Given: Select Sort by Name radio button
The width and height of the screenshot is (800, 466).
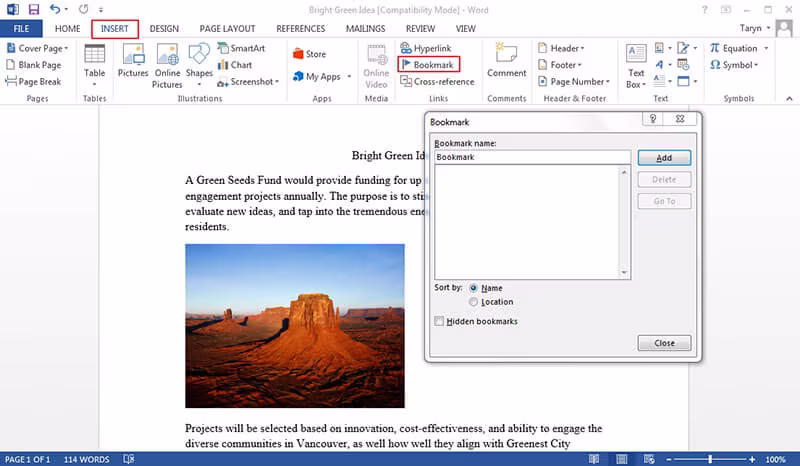Looking at the screenshot, I should point(473,288).
